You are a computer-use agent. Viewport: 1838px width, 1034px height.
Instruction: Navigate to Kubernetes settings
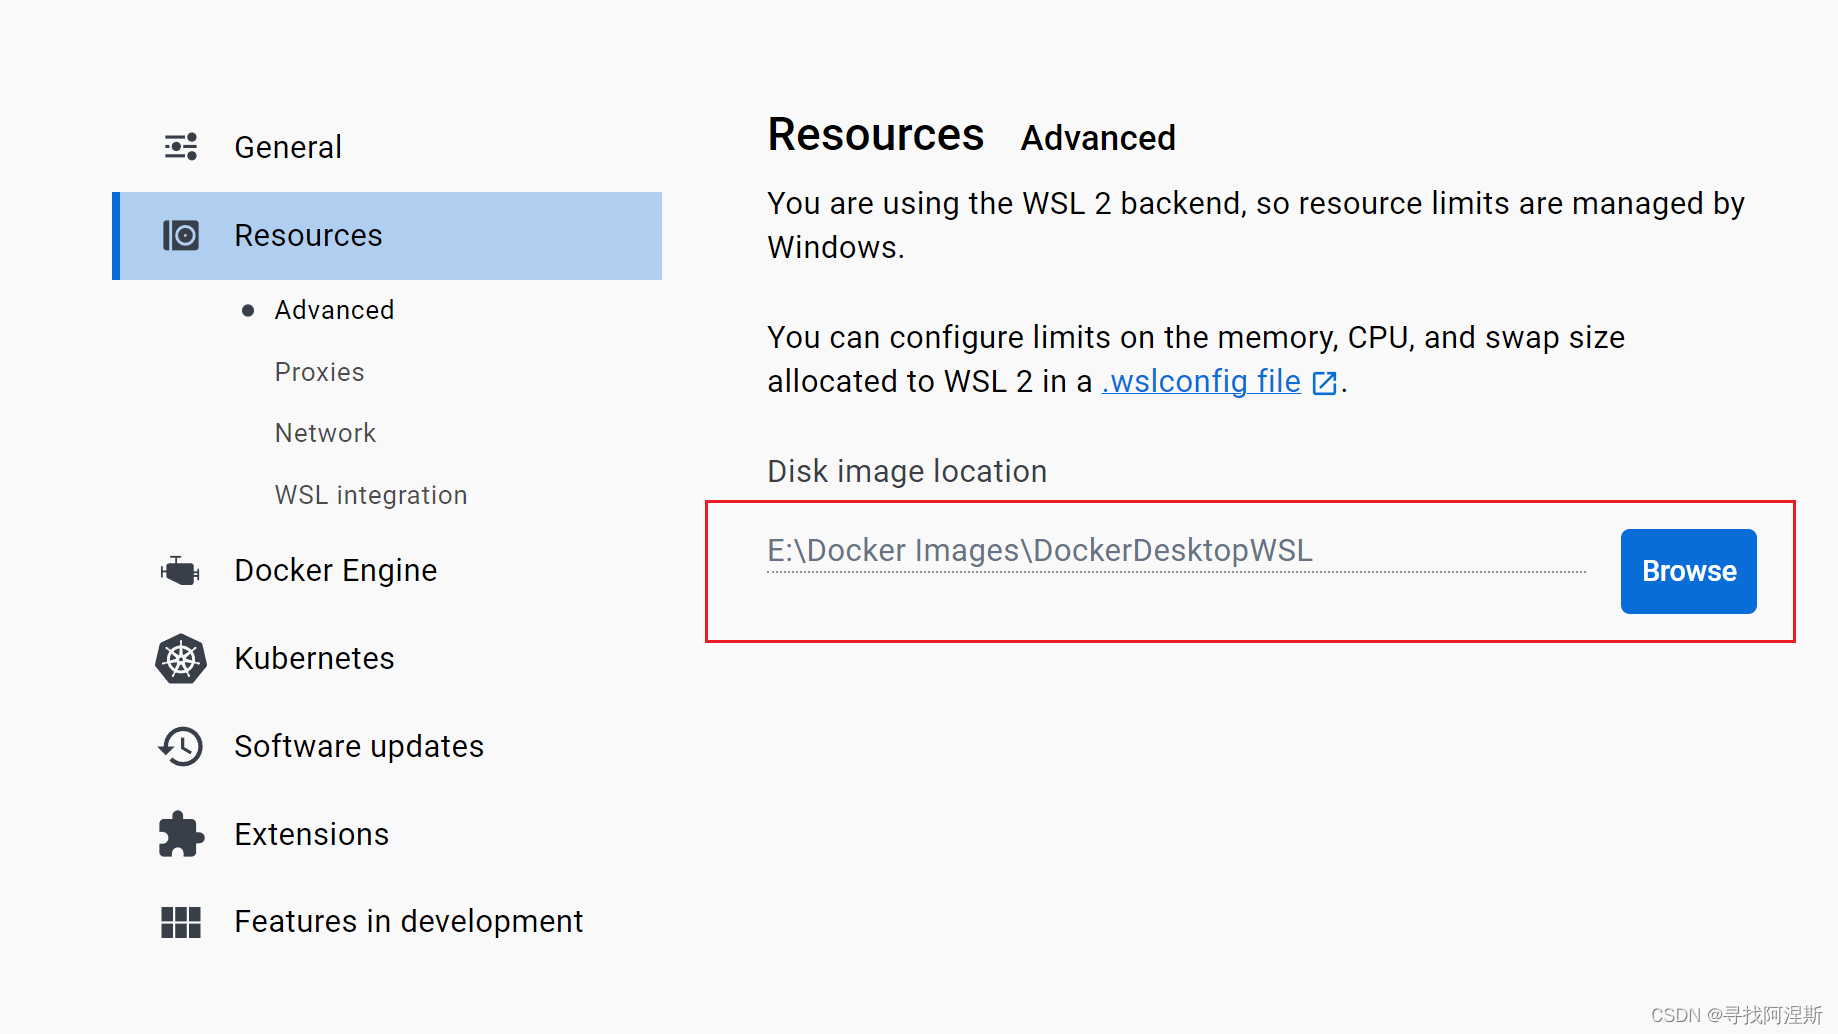(314, 658)
